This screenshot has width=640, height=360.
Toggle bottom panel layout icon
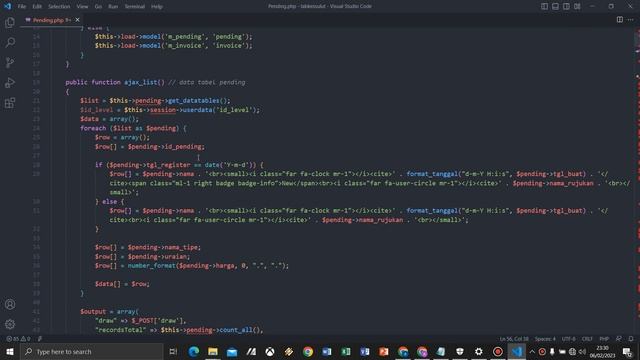(x=556, y=6)
